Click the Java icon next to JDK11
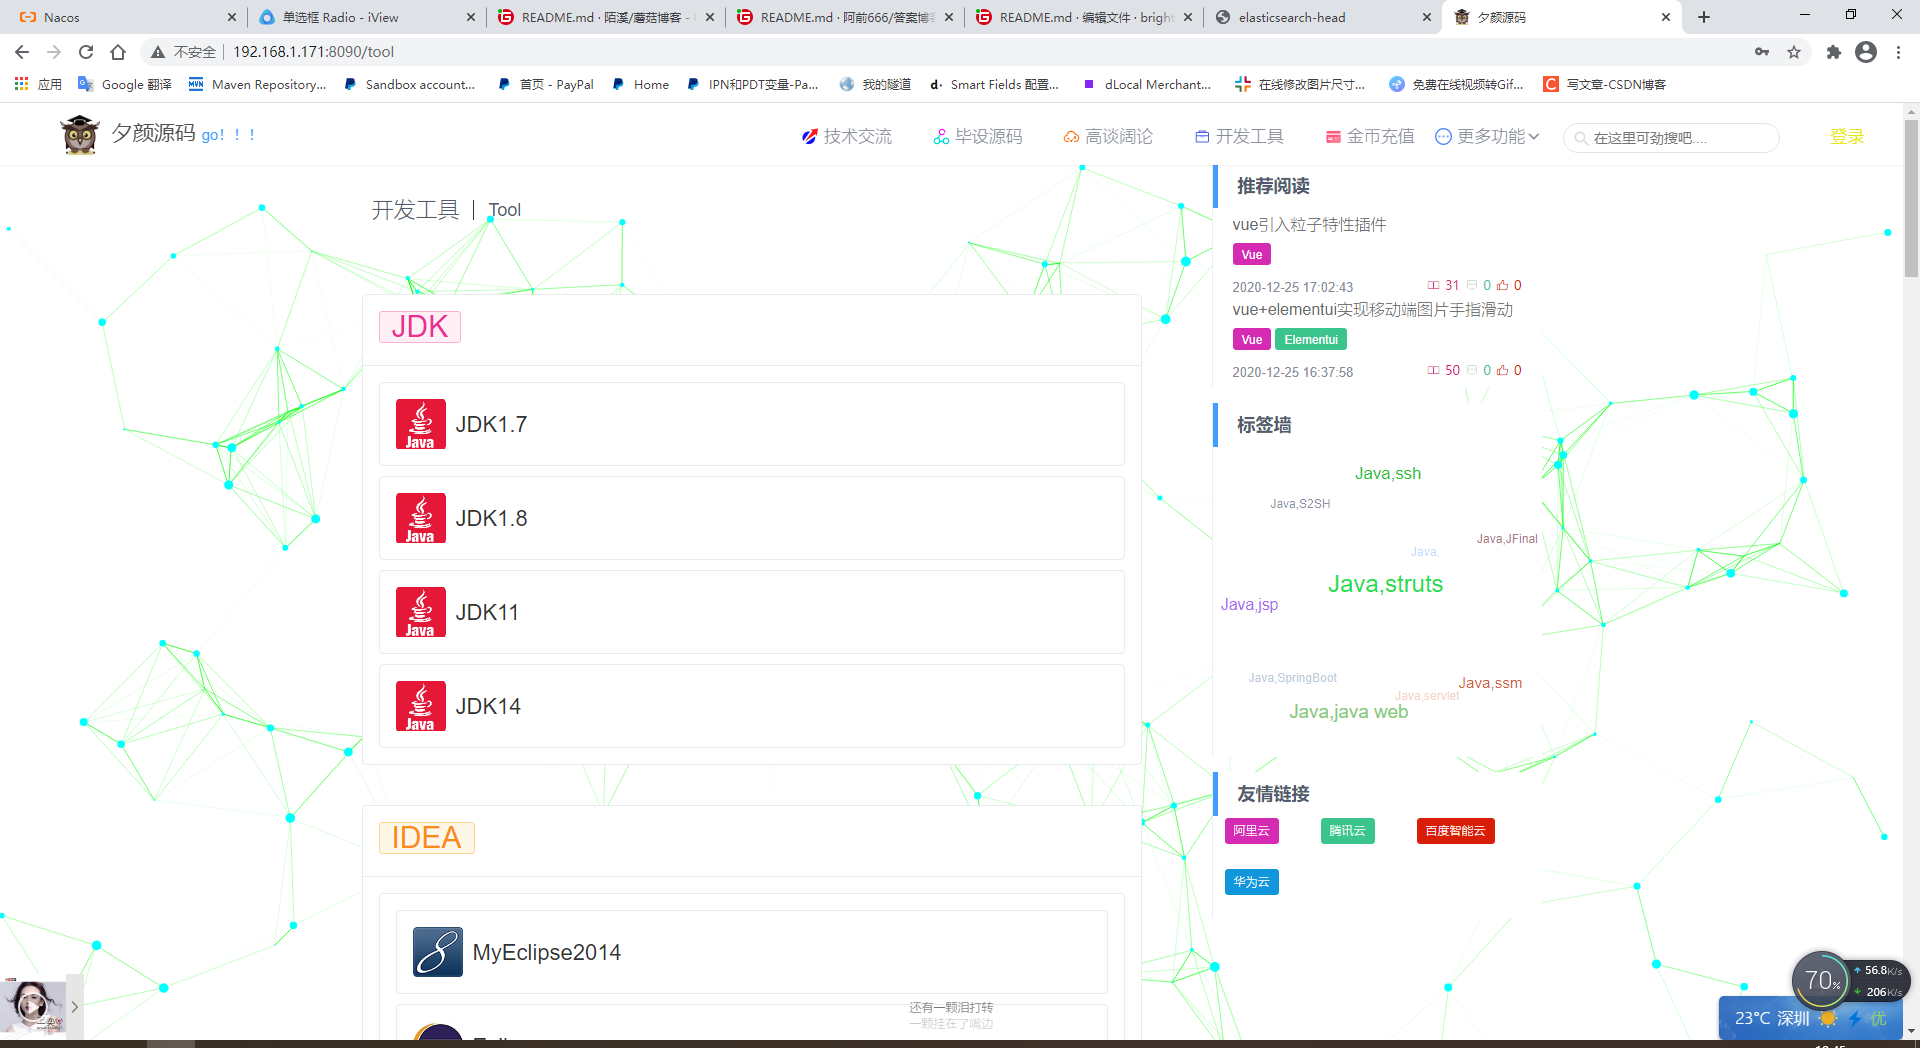 click(x=421, y=612)
